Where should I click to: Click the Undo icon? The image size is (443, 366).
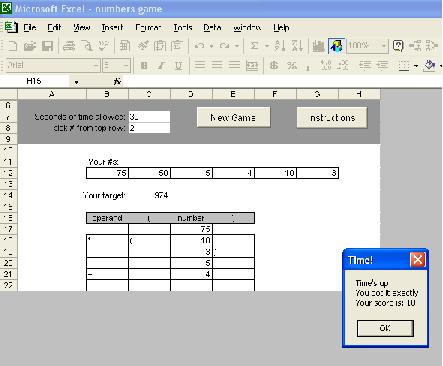(x=199, y=46)
